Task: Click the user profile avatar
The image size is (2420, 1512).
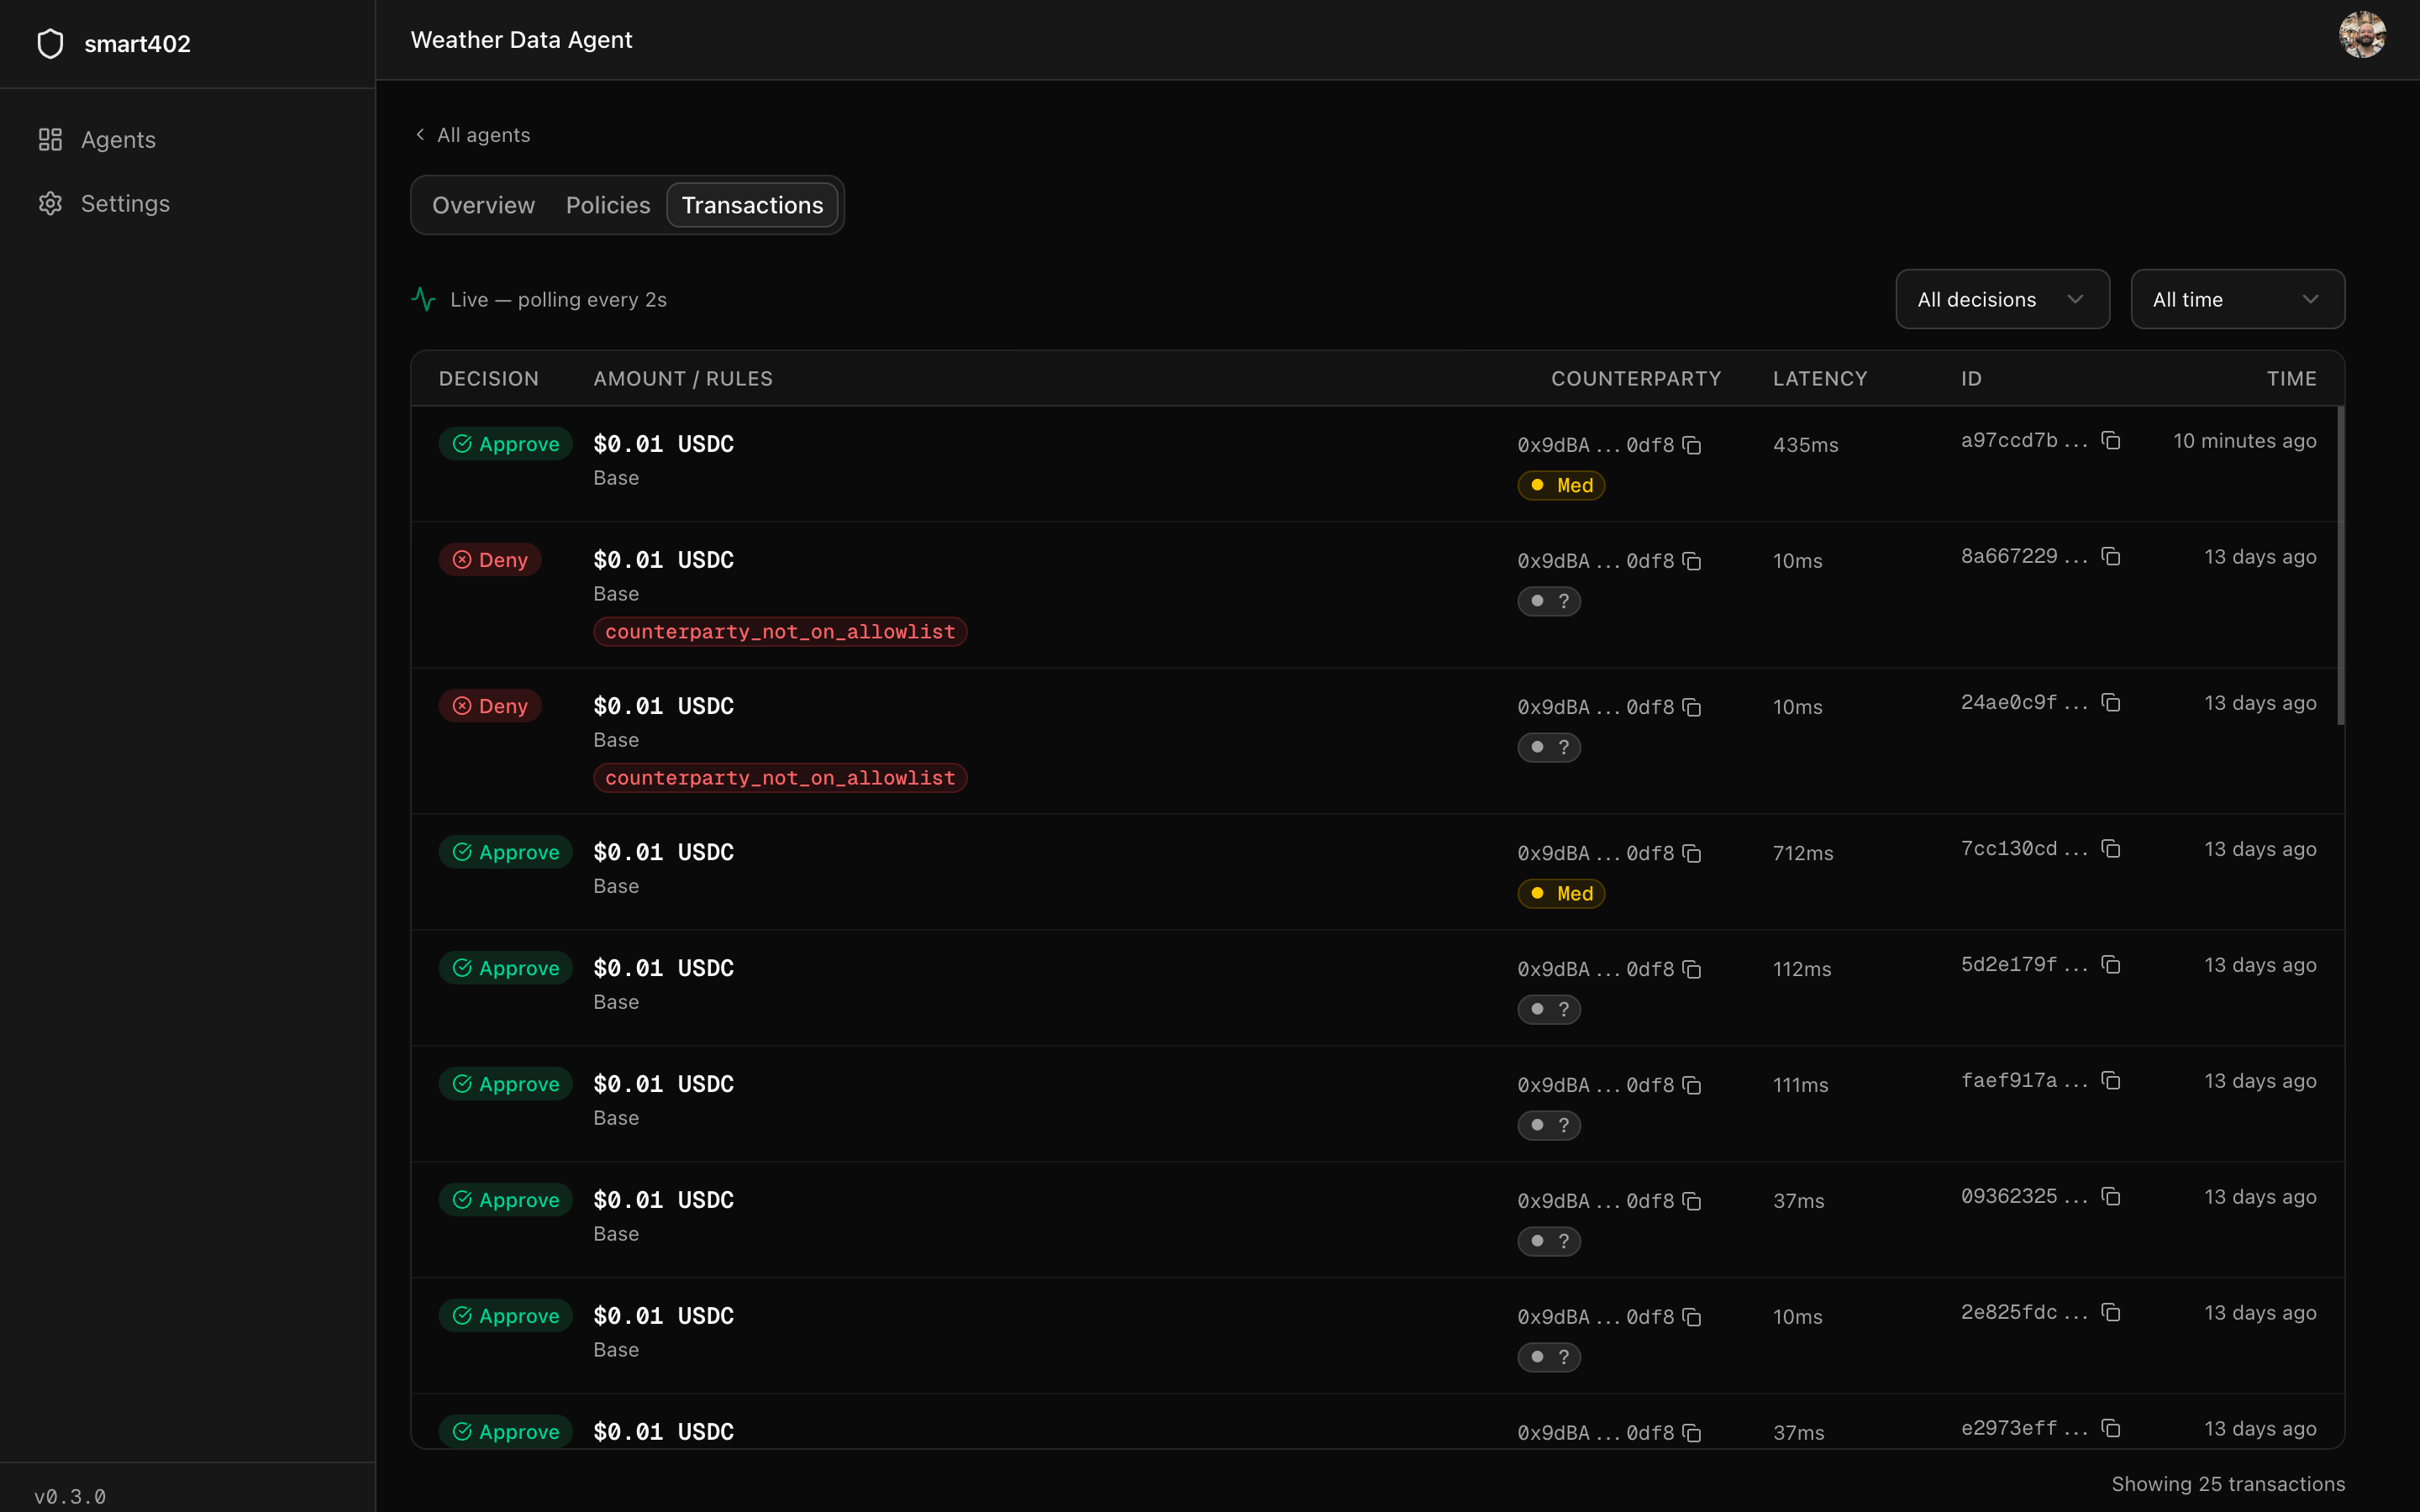Action: (2364, 34)
